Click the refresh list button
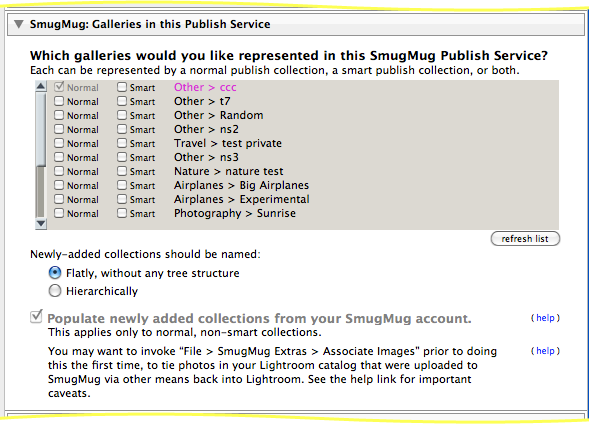The image size is (589, 424). coord(525,238)
